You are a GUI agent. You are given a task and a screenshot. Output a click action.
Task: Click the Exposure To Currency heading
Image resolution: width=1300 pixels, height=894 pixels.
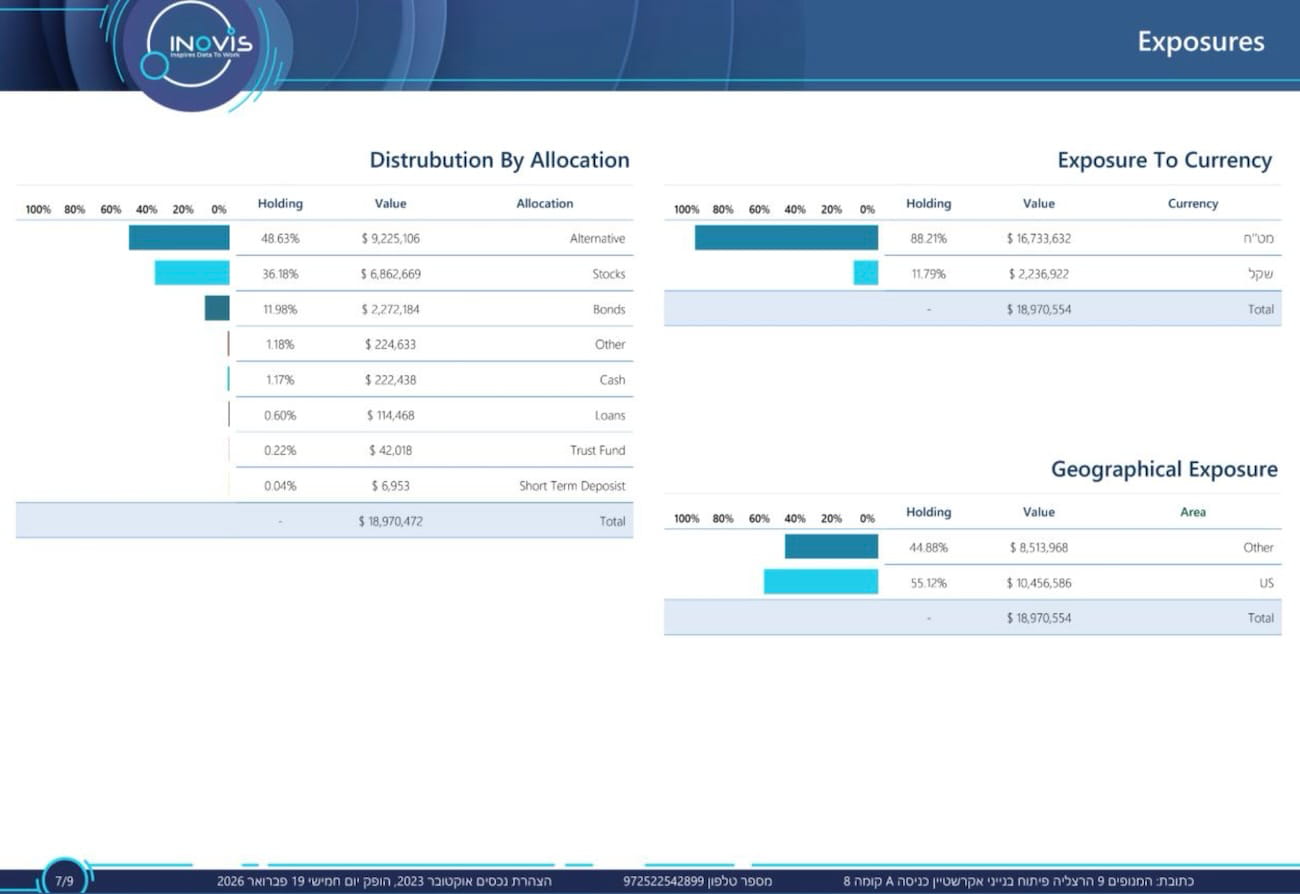(x=1164, y=160)
